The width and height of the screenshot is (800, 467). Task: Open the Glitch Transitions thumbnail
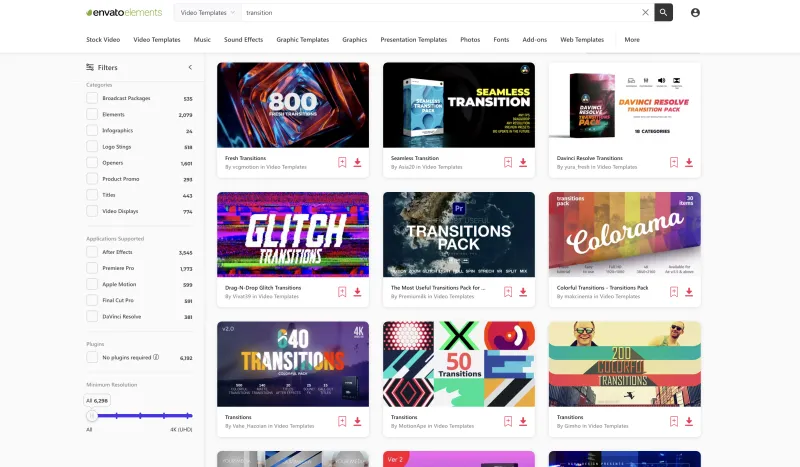click(x=293, y=234)
